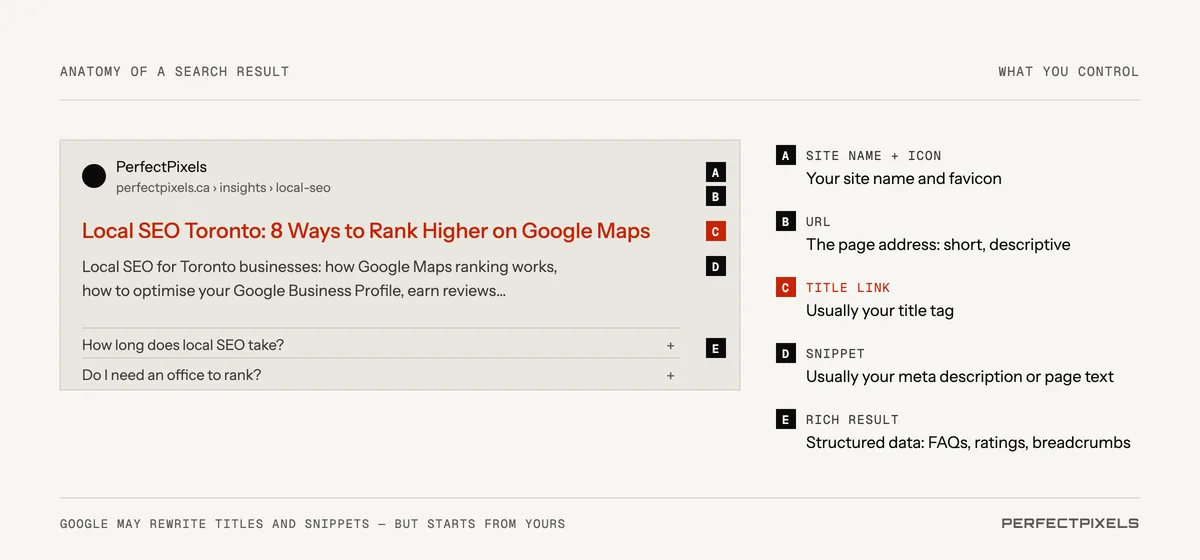Click the 'ANATOMY OF A SEARCH RESULT' header
The image size is (1200, 560).
click(x=175, y=72)
